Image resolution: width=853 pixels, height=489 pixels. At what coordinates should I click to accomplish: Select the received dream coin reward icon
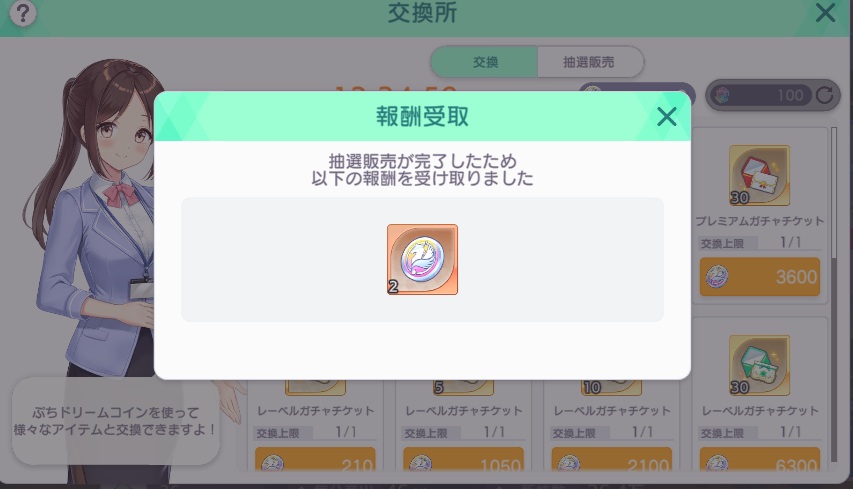click(422, 259)
